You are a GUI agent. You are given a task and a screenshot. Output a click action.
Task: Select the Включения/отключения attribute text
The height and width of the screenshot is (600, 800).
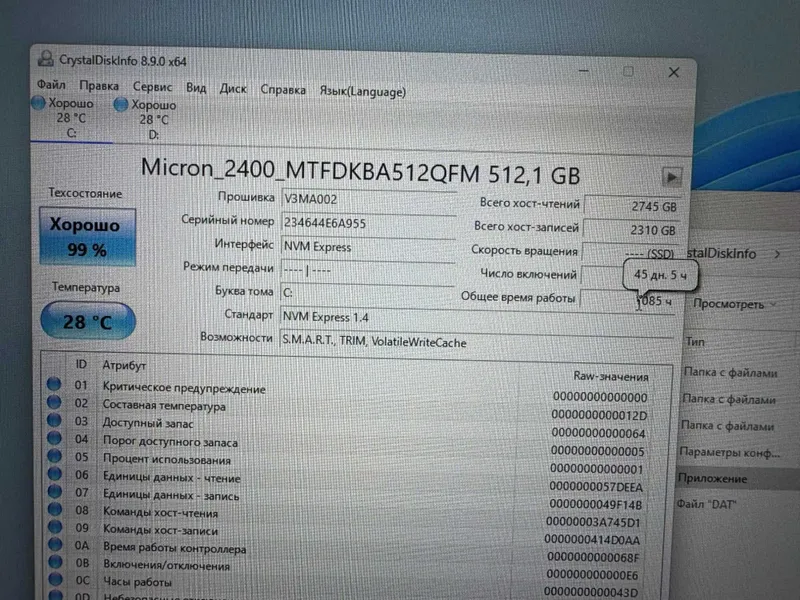point(167,565)
